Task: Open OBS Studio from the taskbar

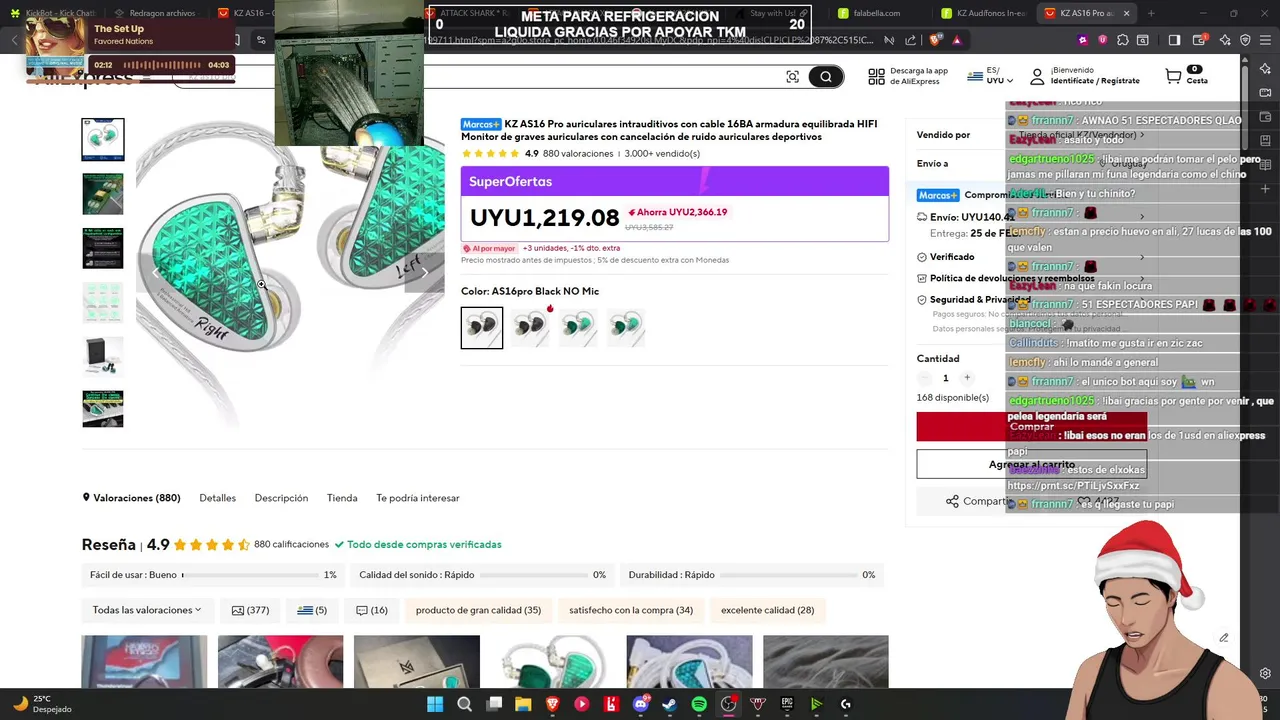Action: click(x=729, y=704)
